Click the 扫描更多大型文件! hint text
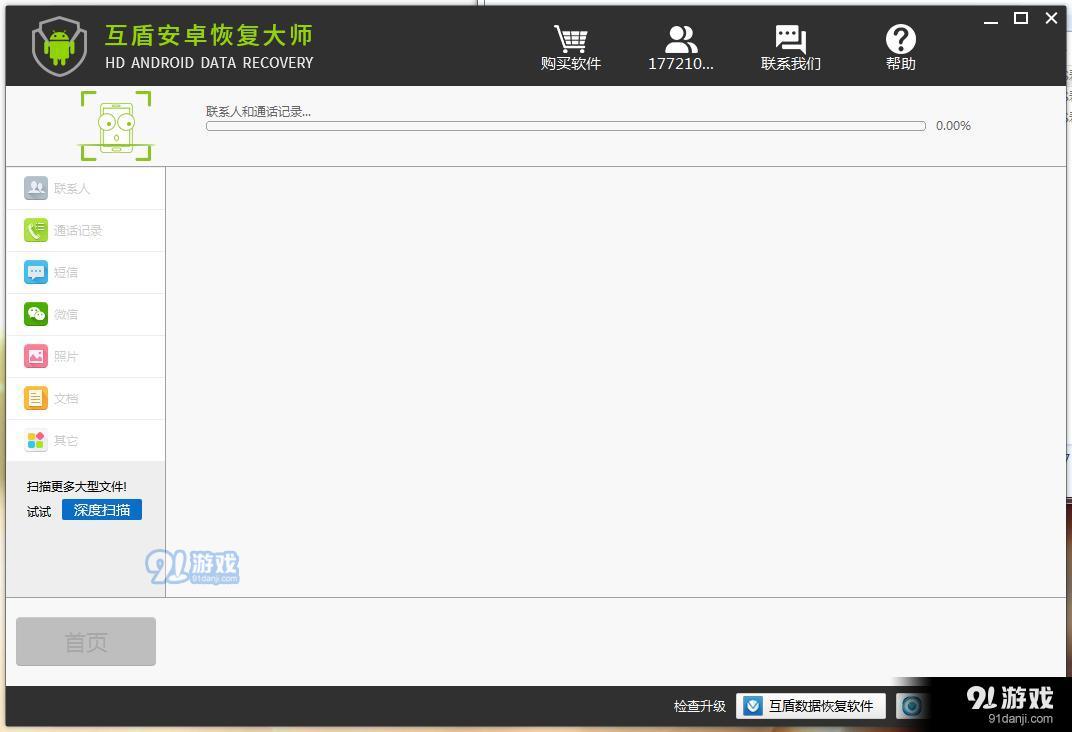 pyautogui.click(x=77, y=487)
